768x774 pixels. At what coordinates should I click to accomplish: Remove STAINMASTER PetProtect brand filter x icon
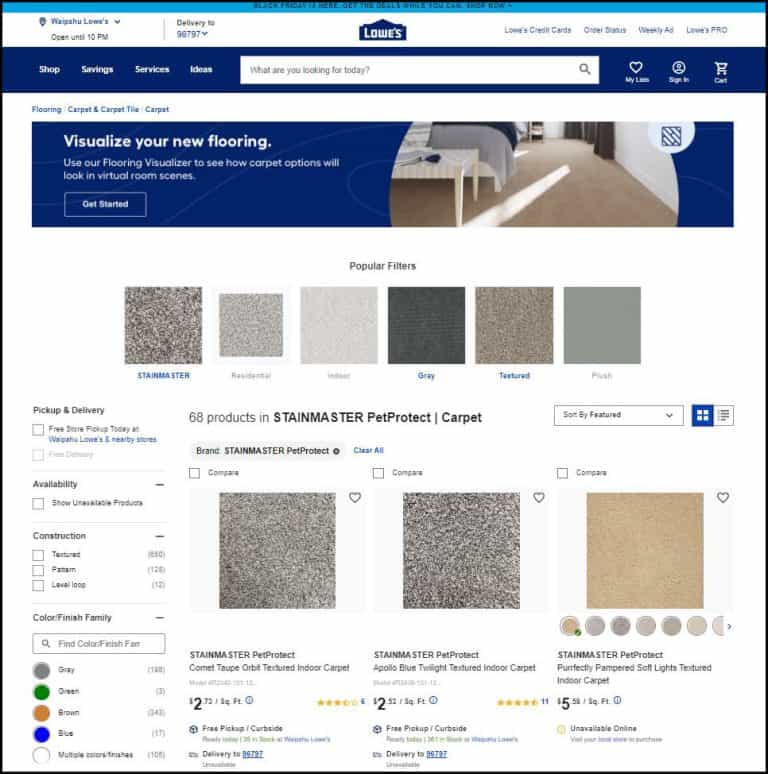pyautogui.click(x=336, y=451)
